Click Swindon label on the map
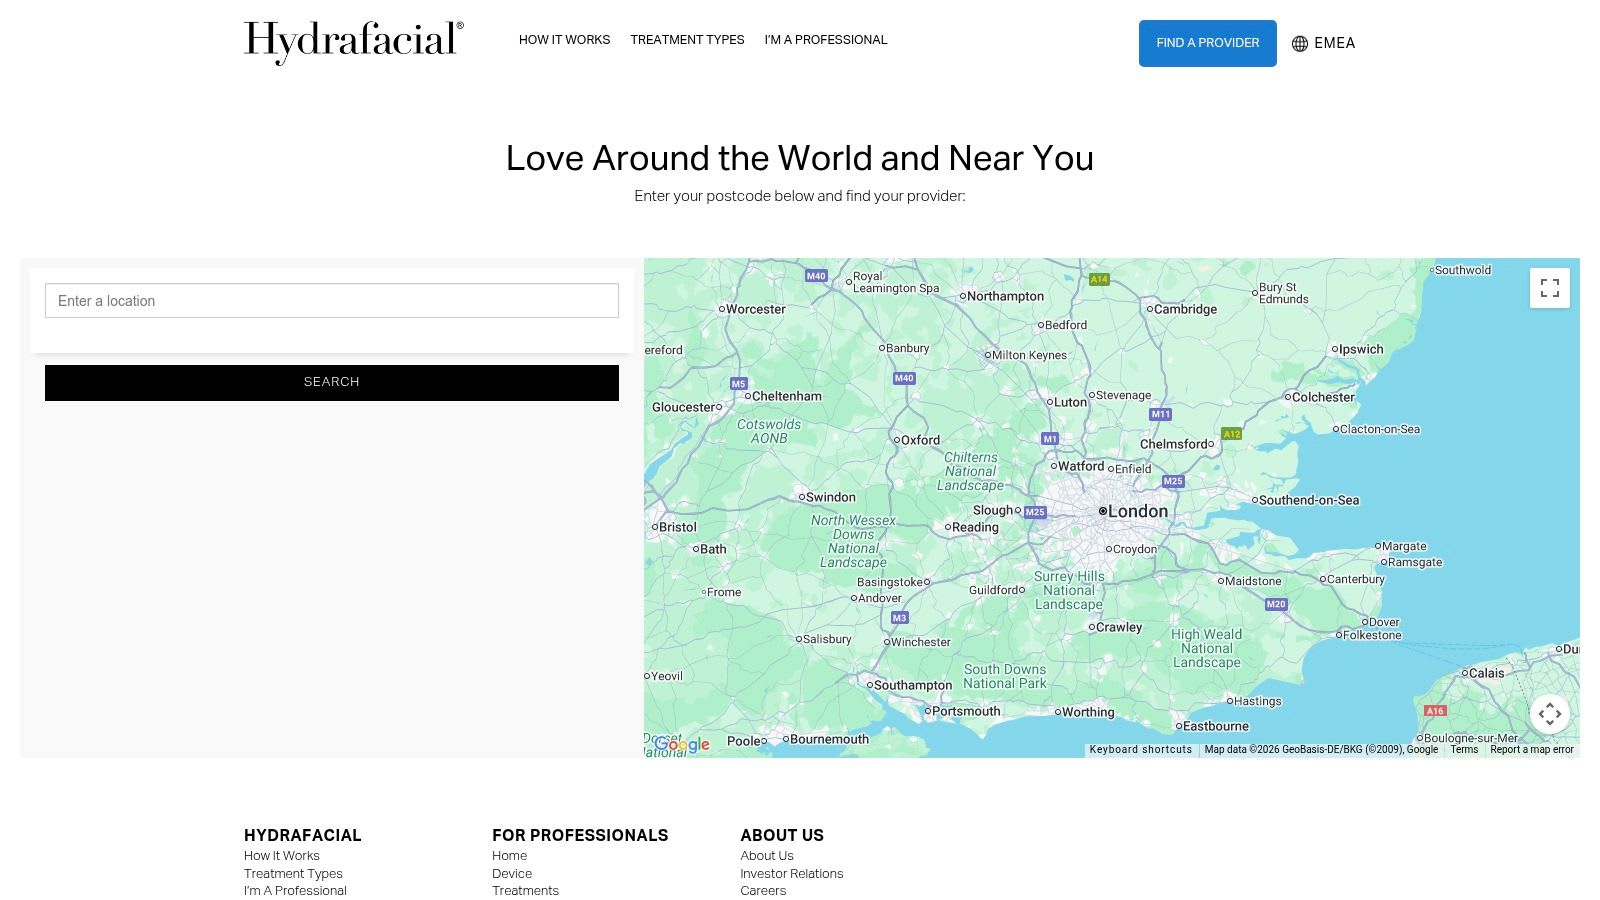This screenshot has width=1600, height=900. (x=831, y=498)
